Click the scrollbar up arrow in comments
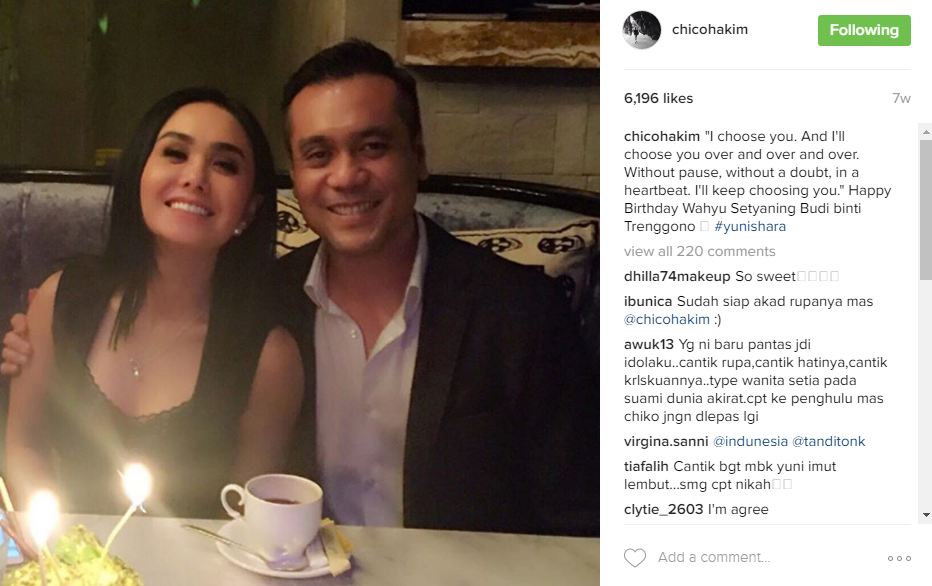Screen dimensions: 932x586 click(x=925, y=132)
